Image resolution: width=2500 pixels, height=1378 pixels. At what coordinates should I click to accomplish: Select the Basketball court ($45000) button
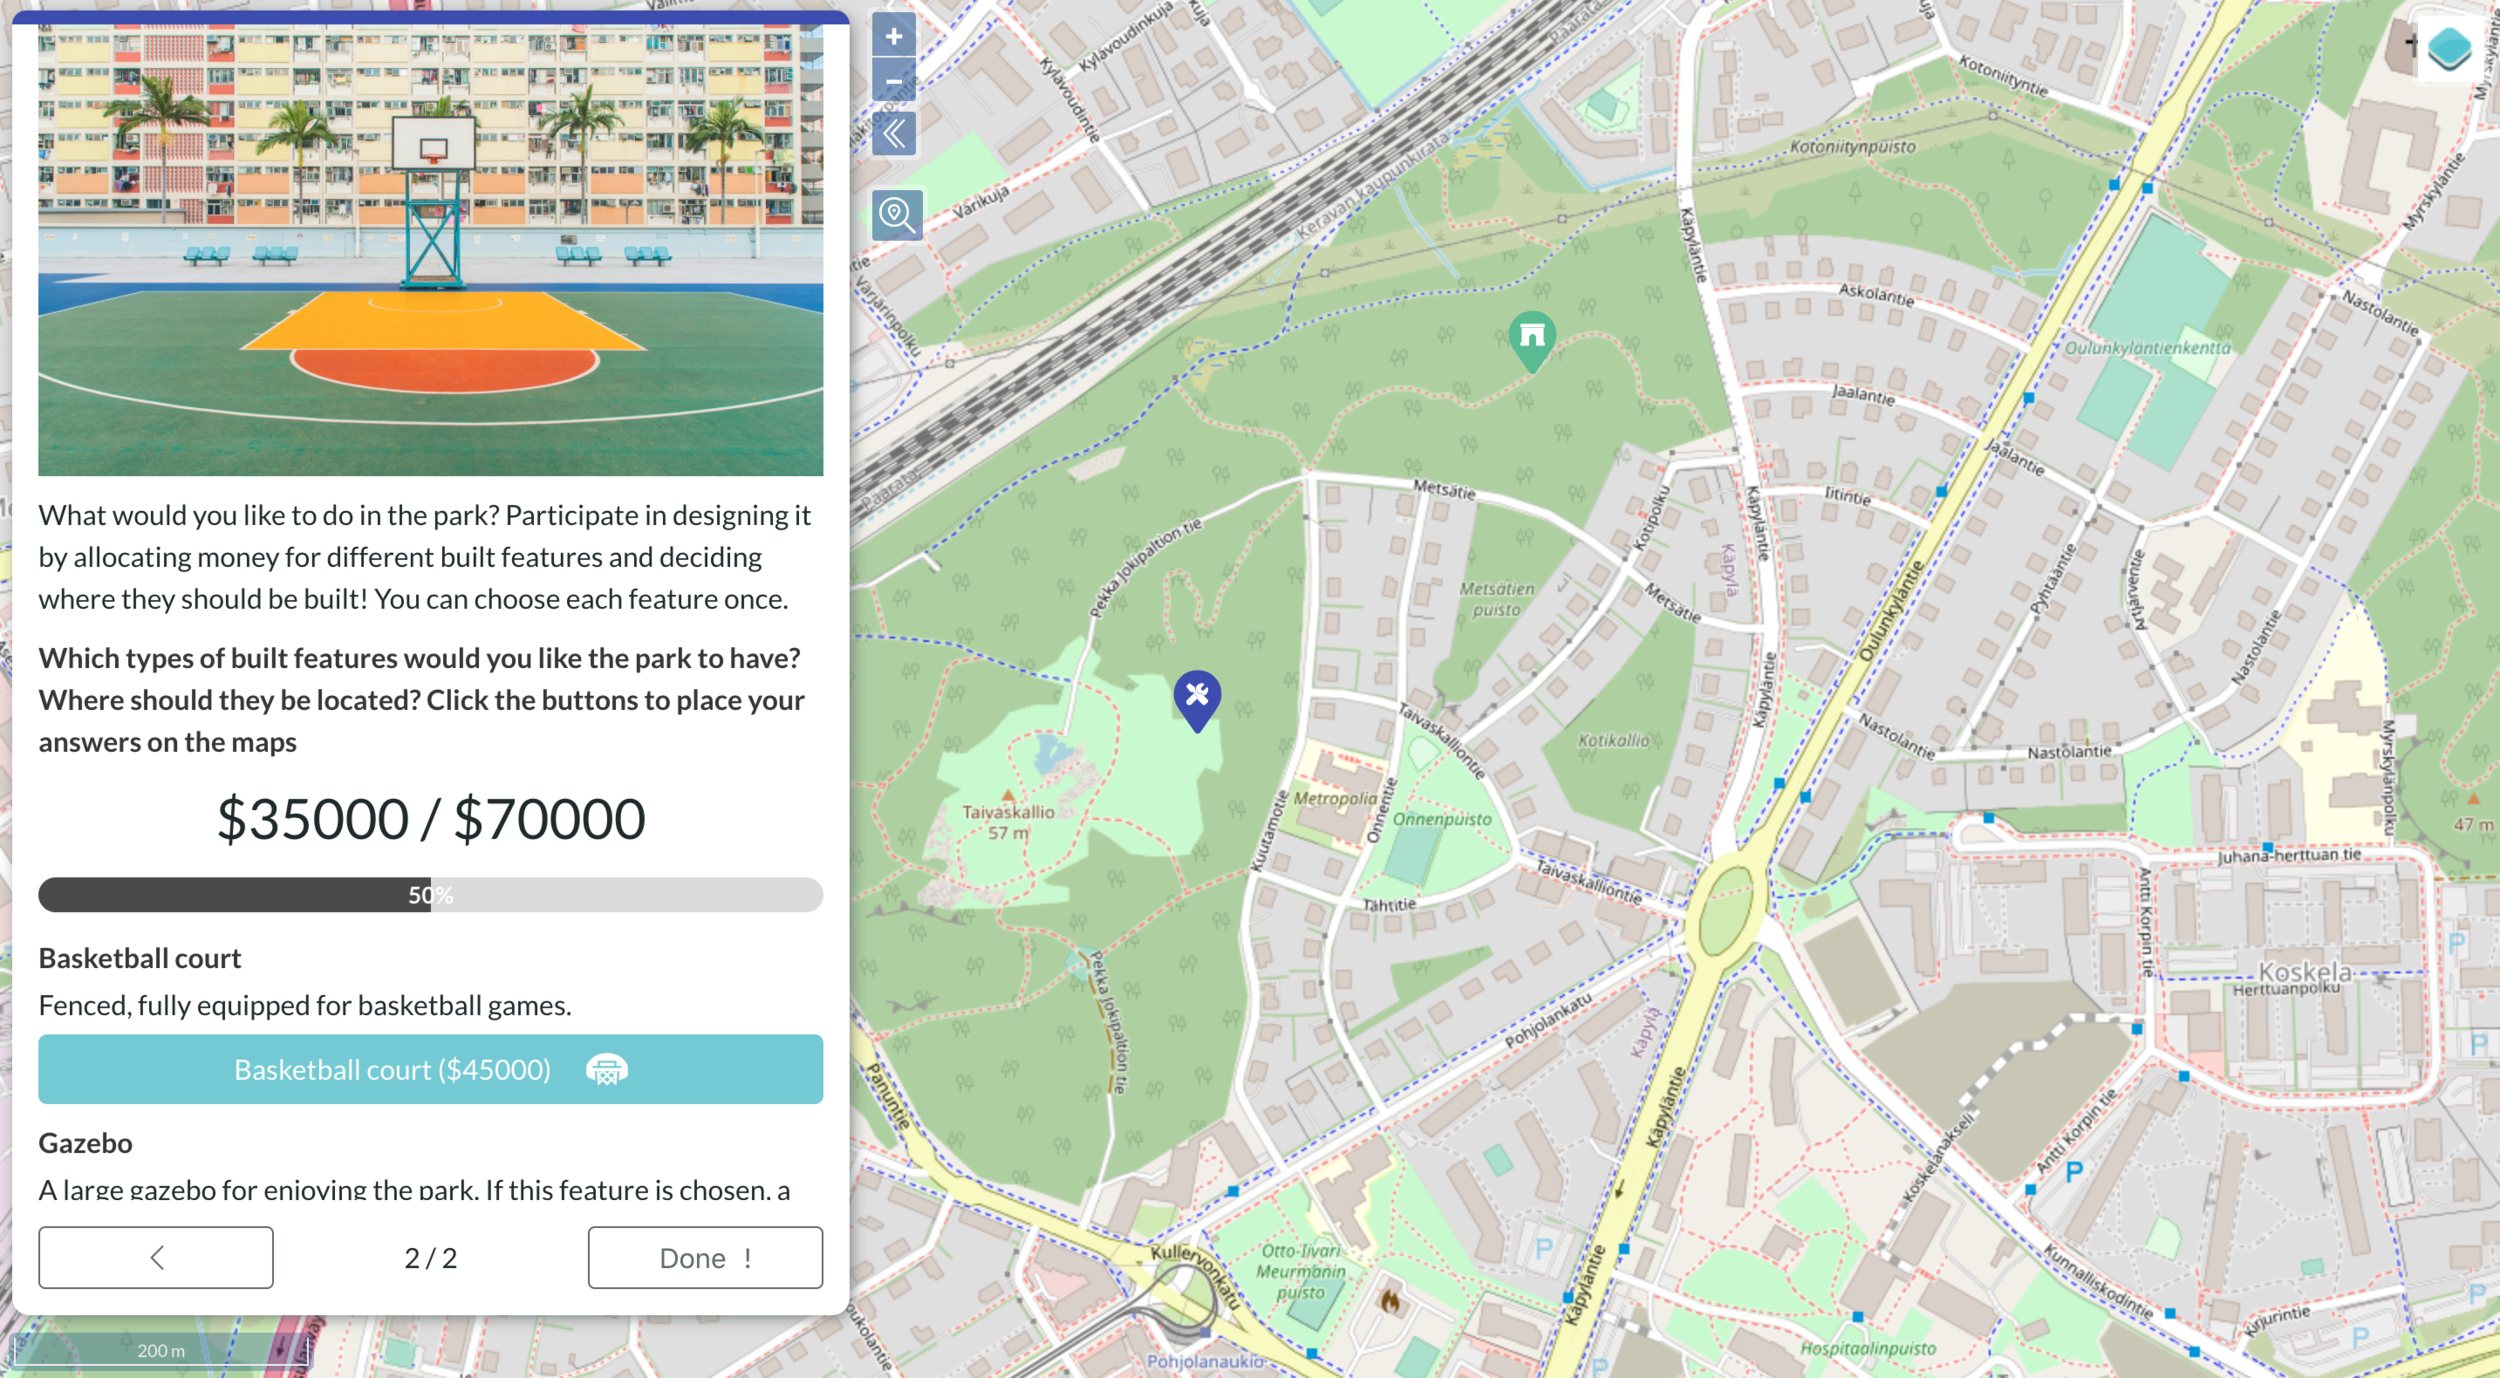click(x=431, y=1069)
